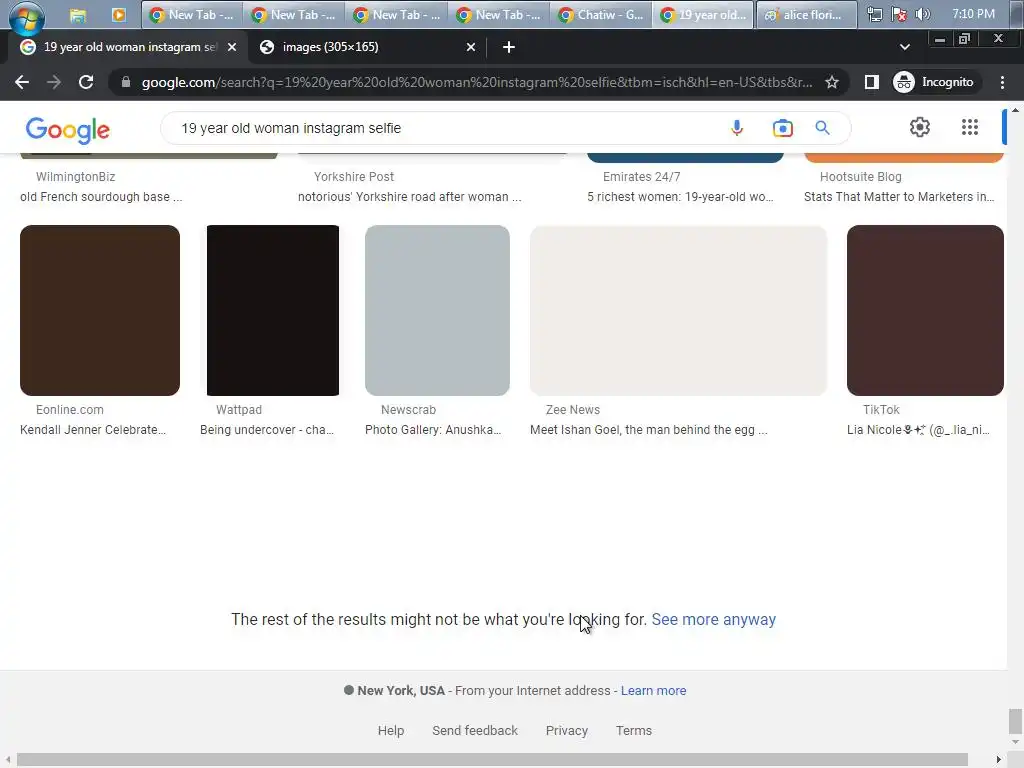Image resolution: width=1024 pixels, height=768 pixels.
Task: Switch to '19 year old...' taskbar window
Action: point(703,14)
